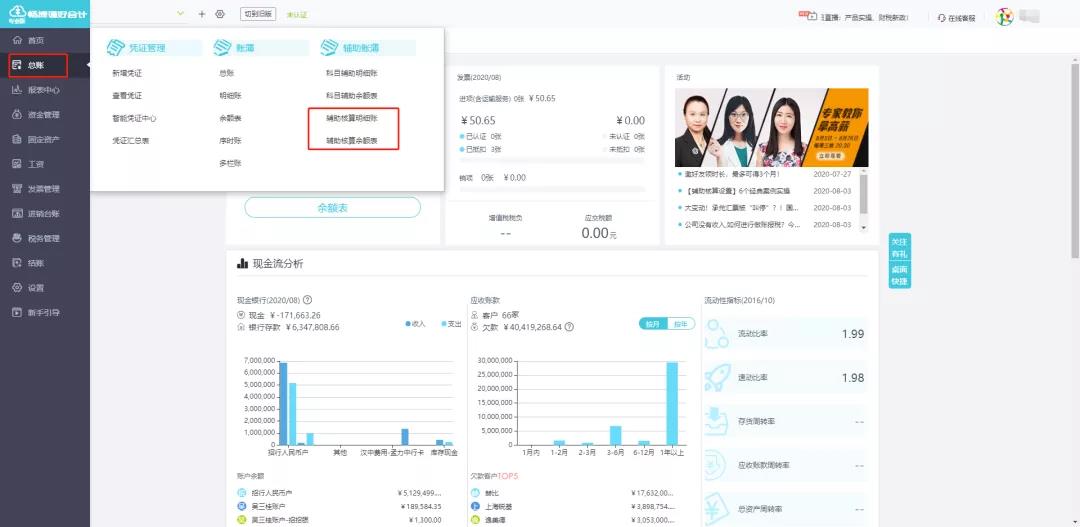
Task: Open 首页 home in the sidebar
Action: [x=35, y=40]
